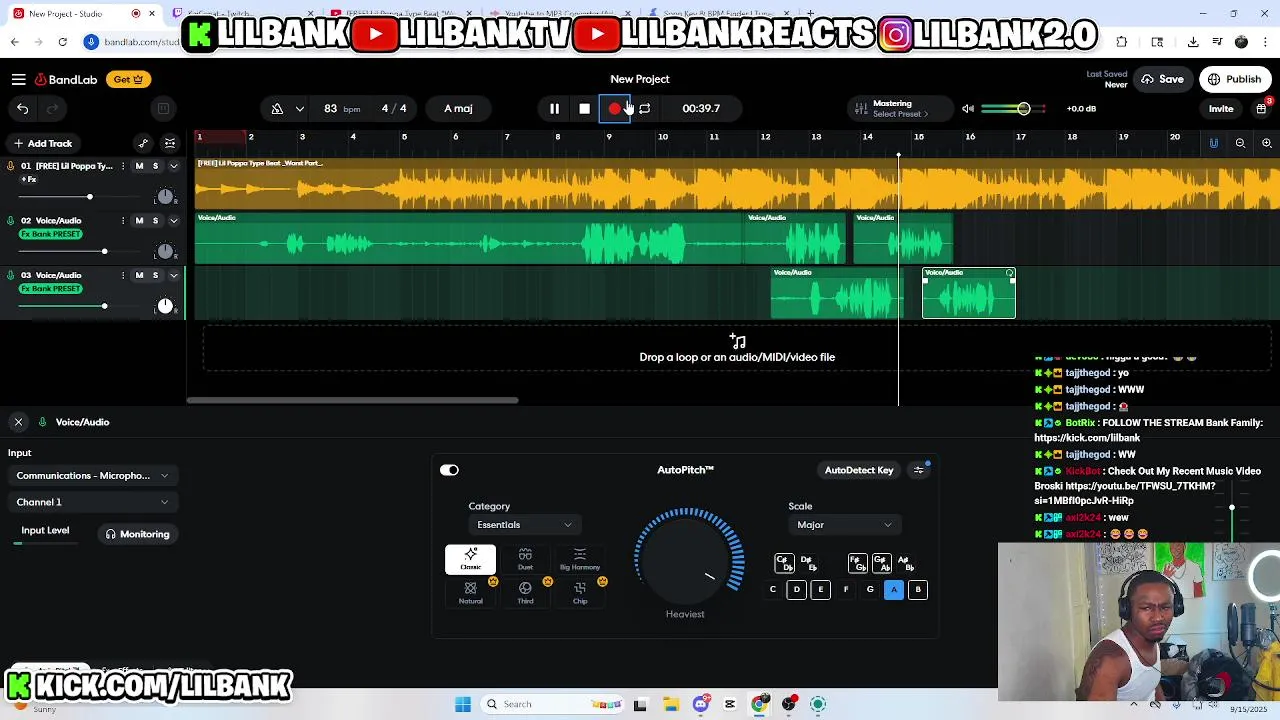The height and width of the screenshot is (720, 1280).
Task: Expand track 02 options chevron
Action: coord(173,220)
